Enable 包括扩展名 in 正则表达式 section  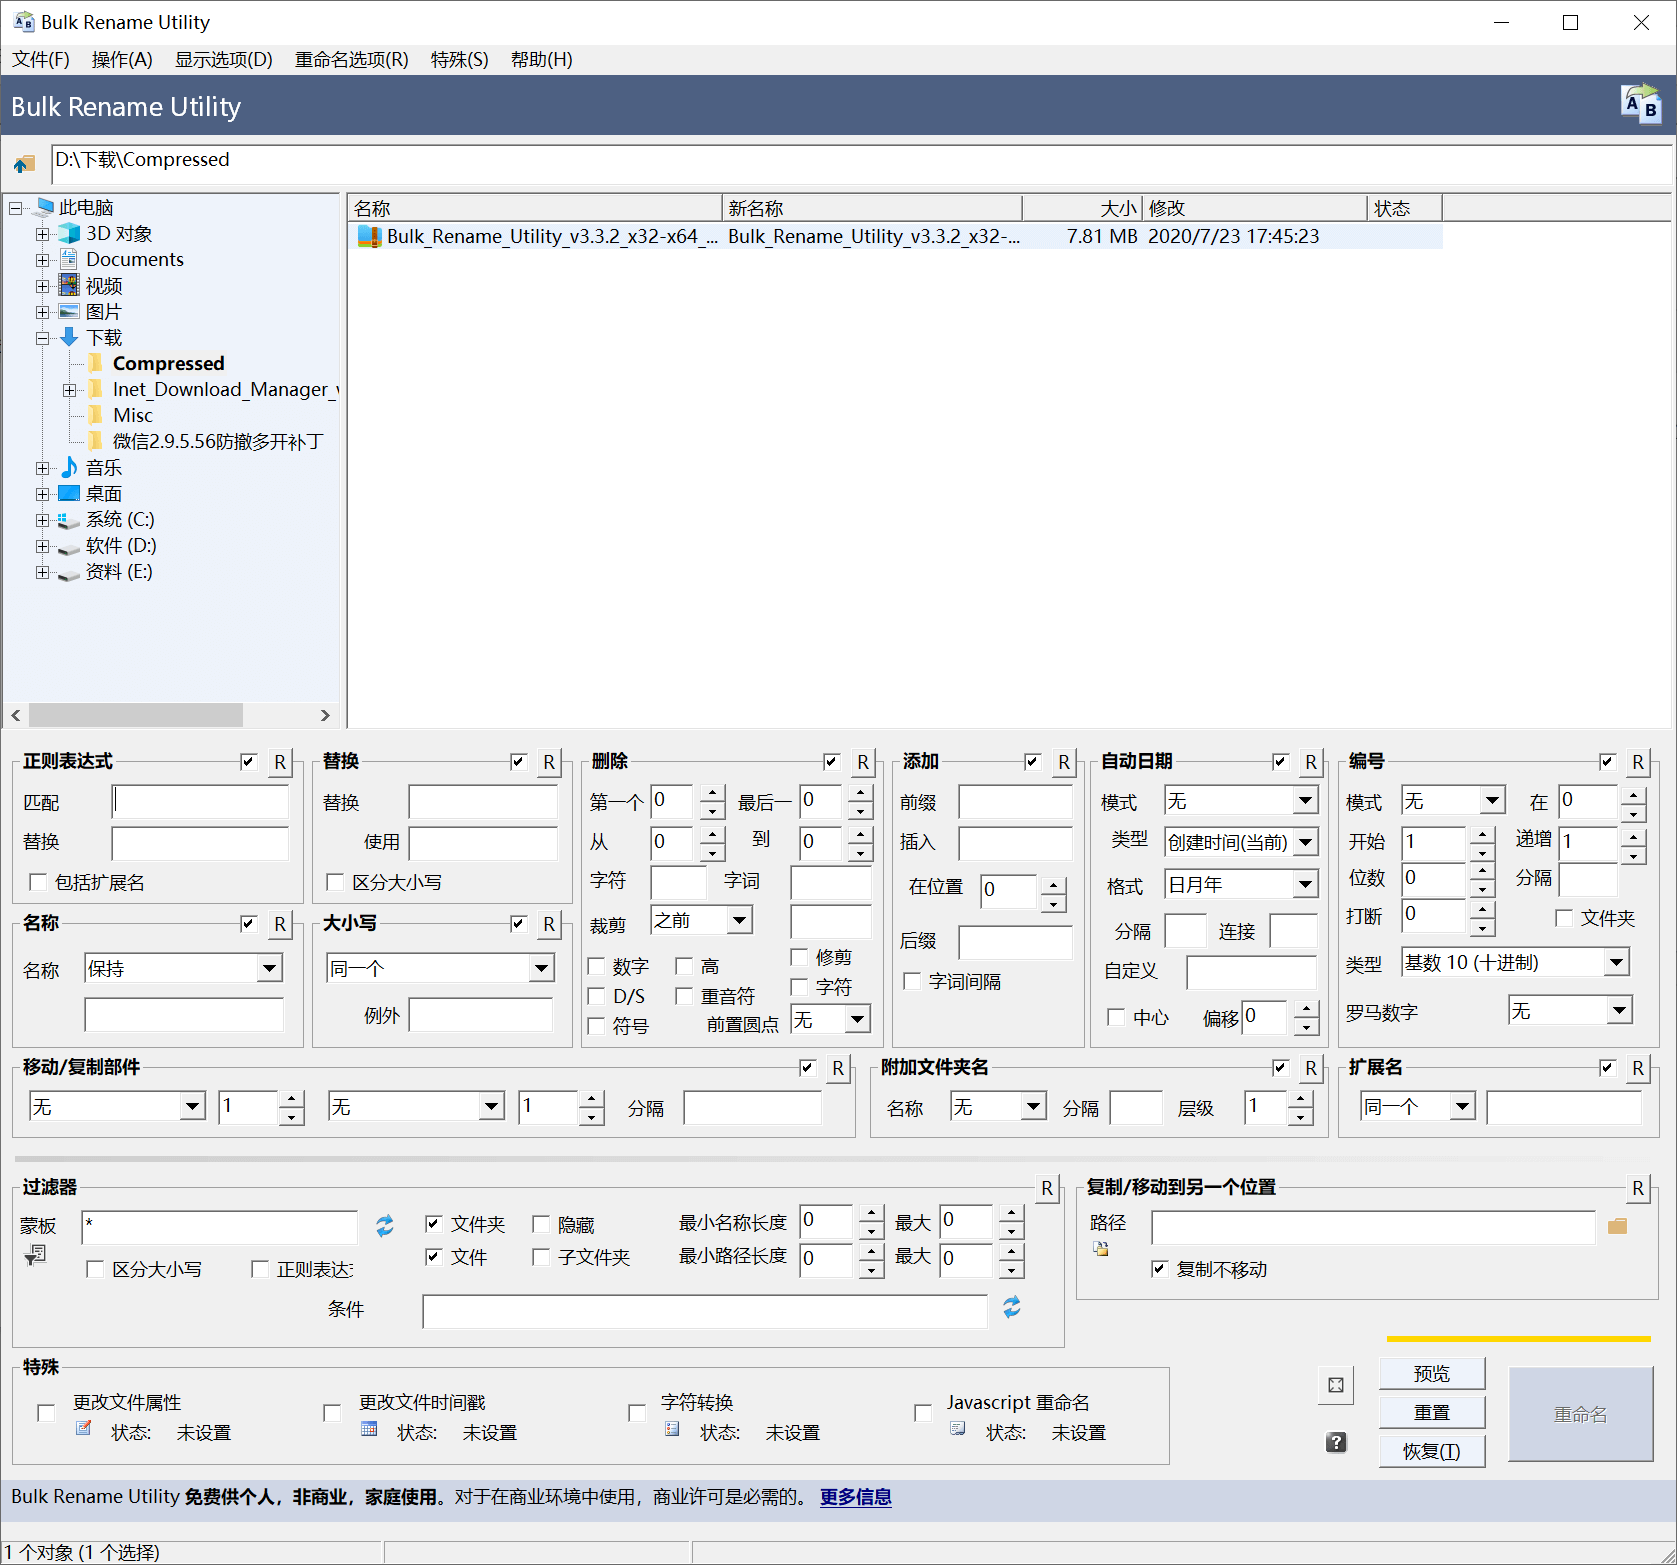[38, 882]
